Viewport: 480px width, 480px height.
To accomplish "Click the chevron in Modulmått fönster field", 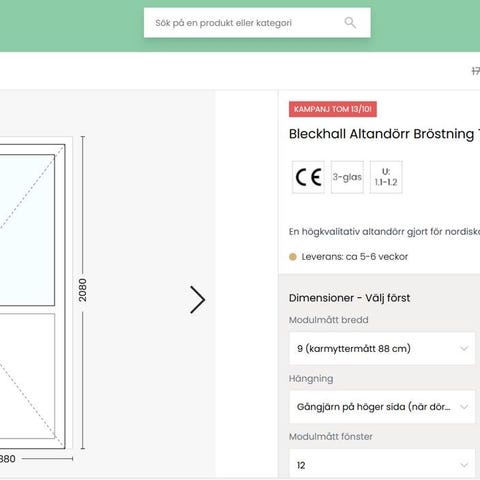I will coord(464,465).
